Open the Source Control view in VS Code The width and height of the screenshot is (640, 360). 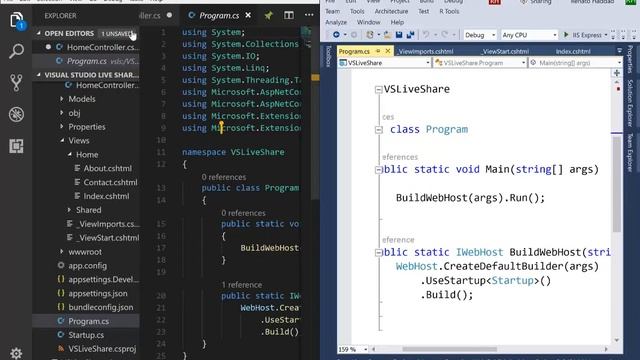coord(16,83)
